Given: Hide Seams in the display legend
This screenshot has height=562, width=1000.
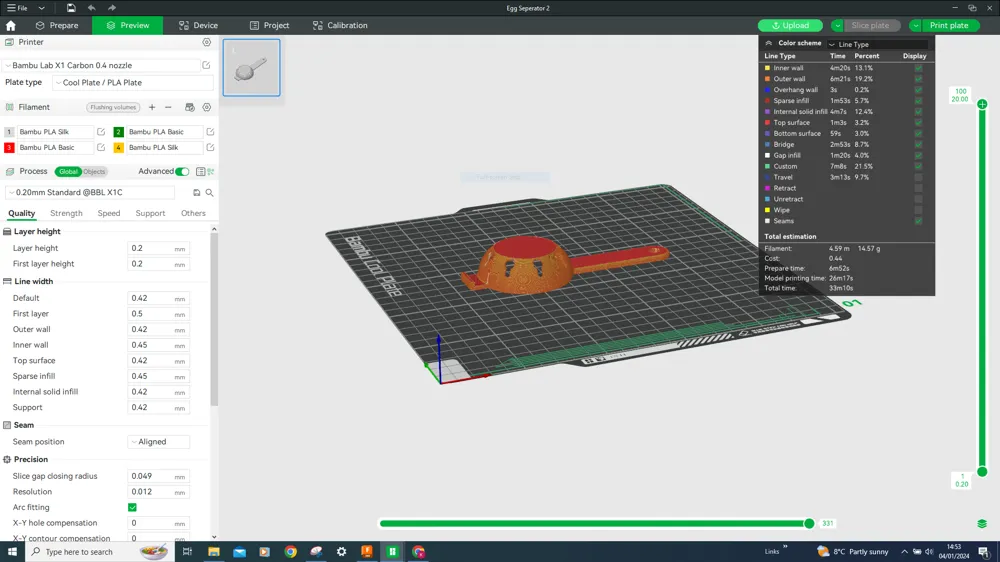Looking at the screenshot, I should click(918, 221).
